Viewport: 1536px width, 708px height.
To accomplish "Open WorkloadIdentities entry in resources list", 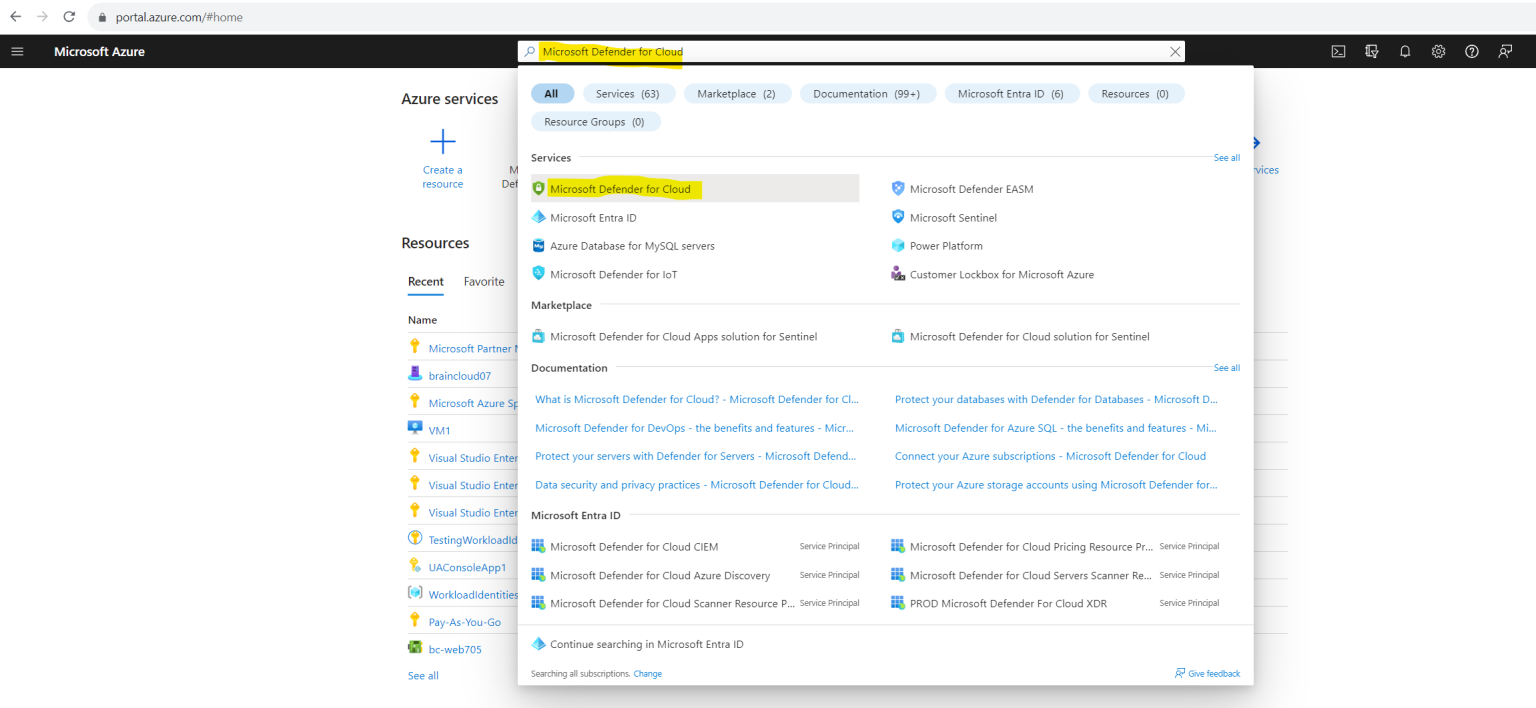I will click(x=473, y=595).
